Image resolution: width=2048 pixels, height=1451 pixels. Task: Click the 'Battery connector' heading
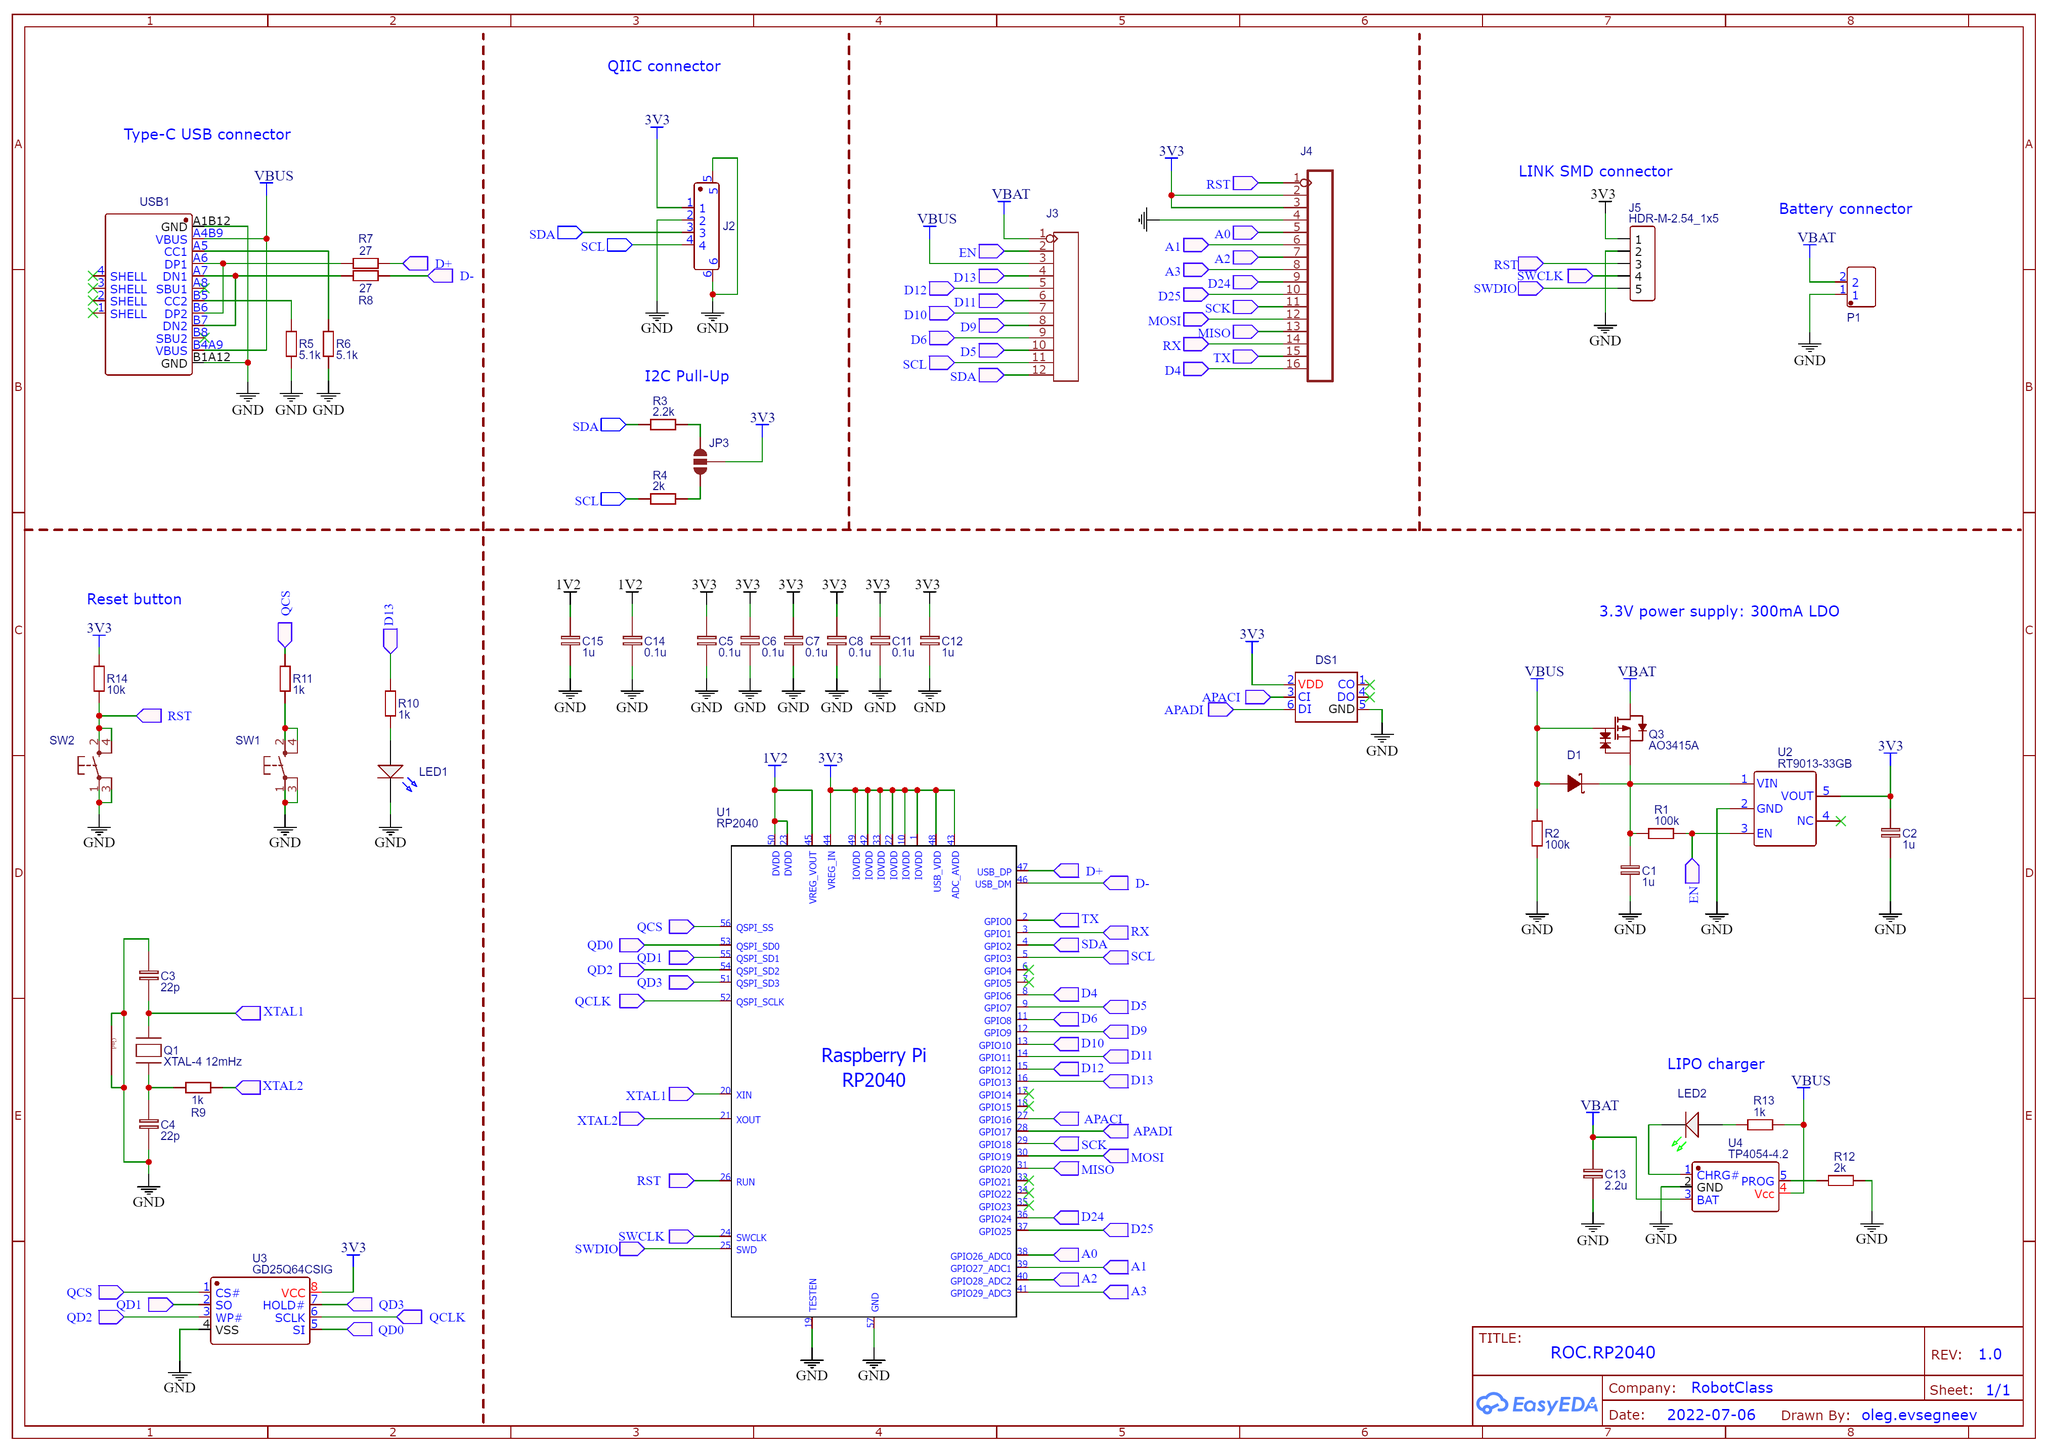[1845, 208]
